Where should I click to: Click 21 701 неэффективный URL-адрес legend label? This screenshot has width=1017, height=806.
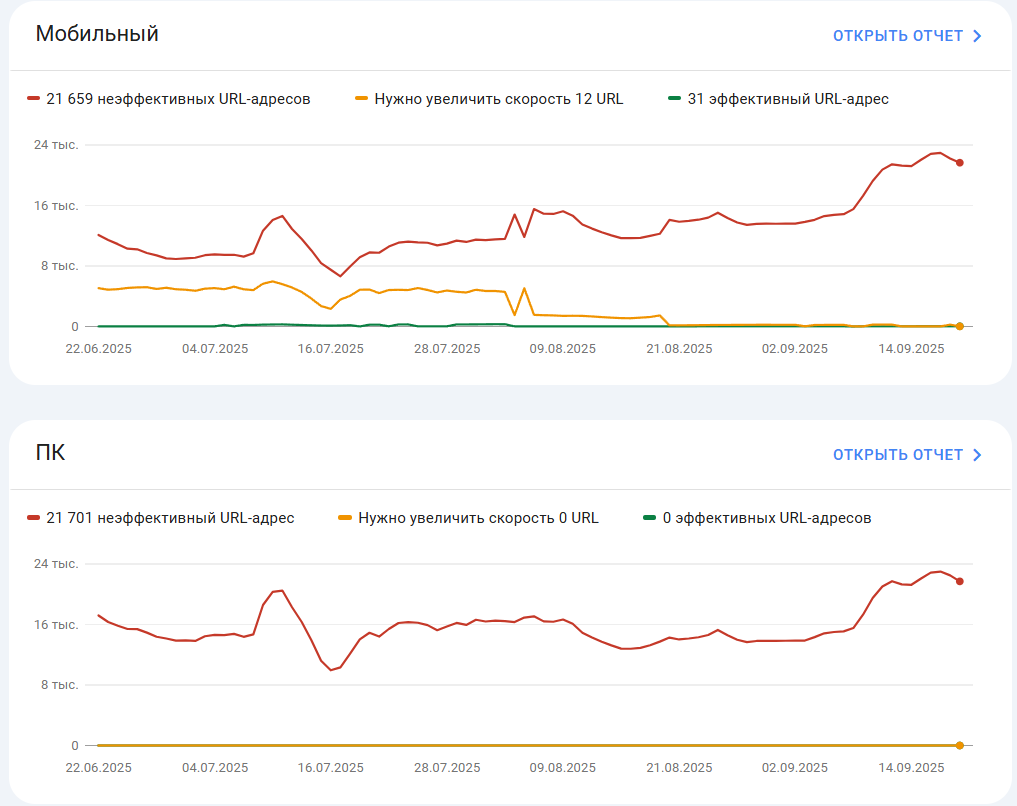(170, 518)
